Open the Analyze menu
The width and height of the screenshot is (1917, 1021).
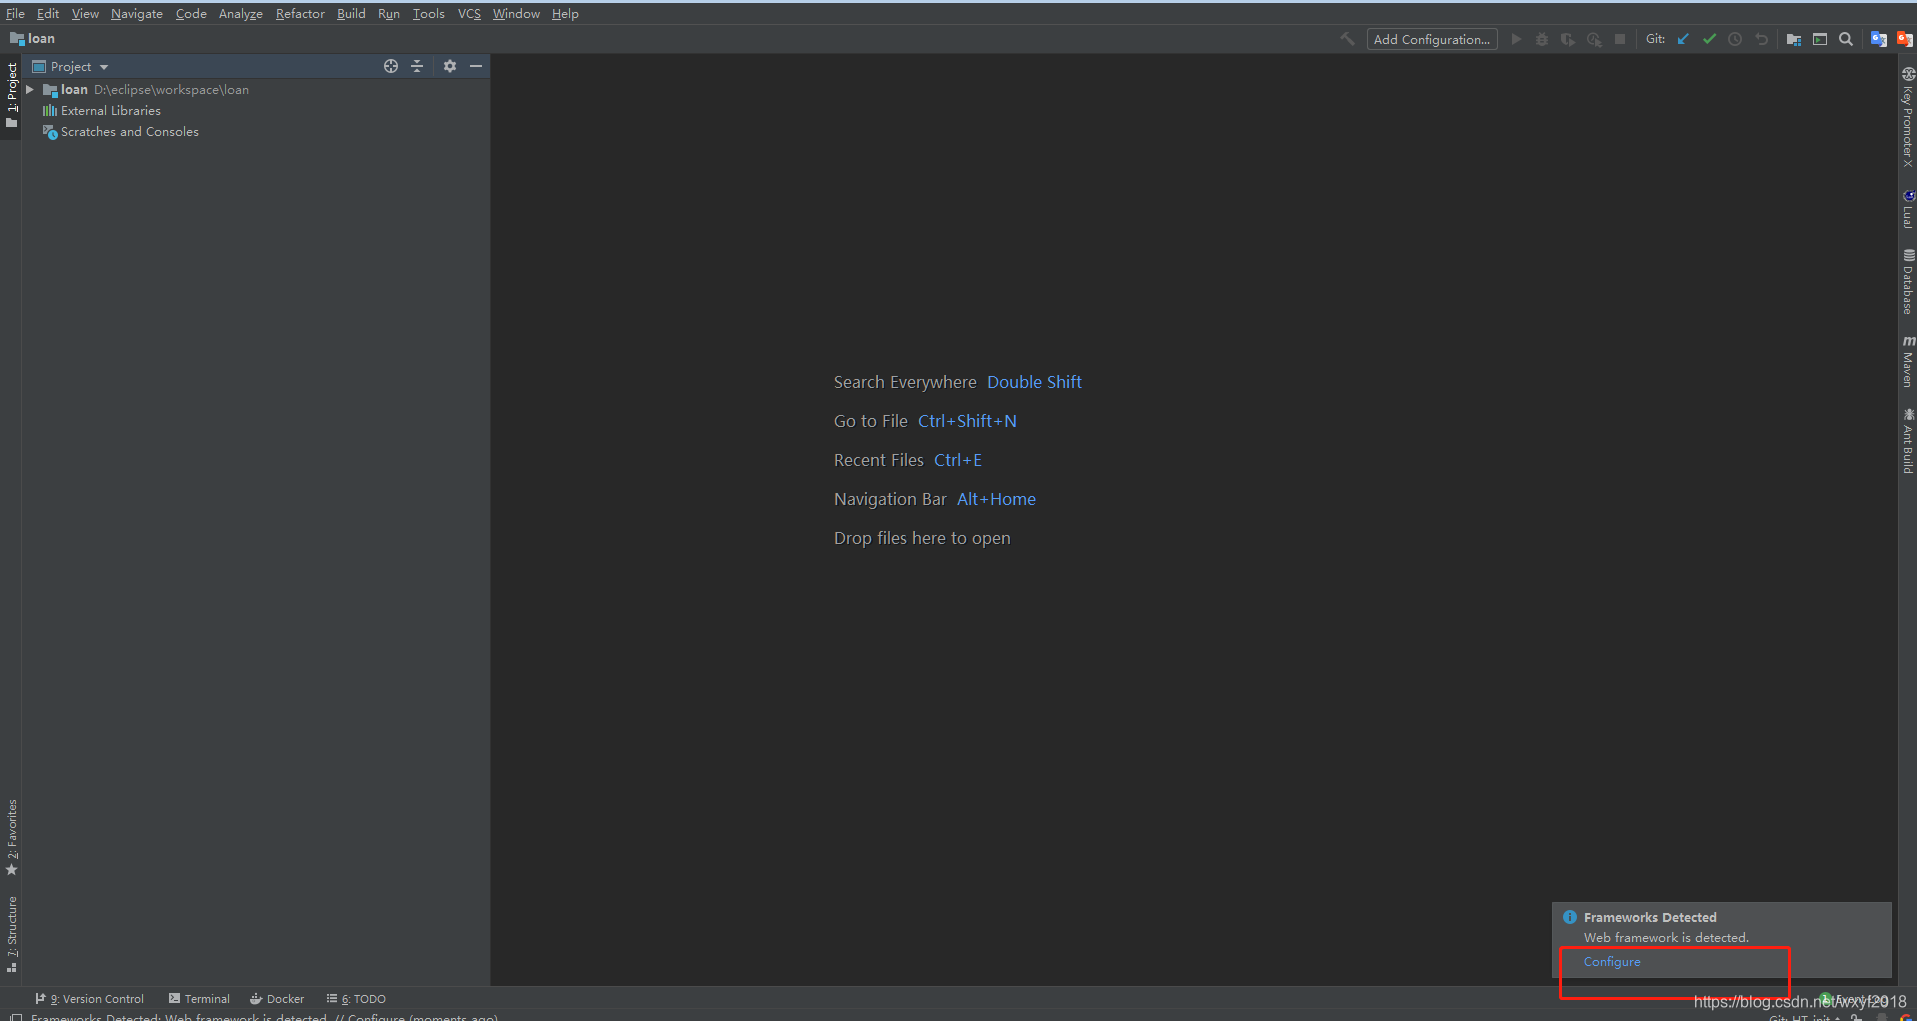[x=241, y=13]
